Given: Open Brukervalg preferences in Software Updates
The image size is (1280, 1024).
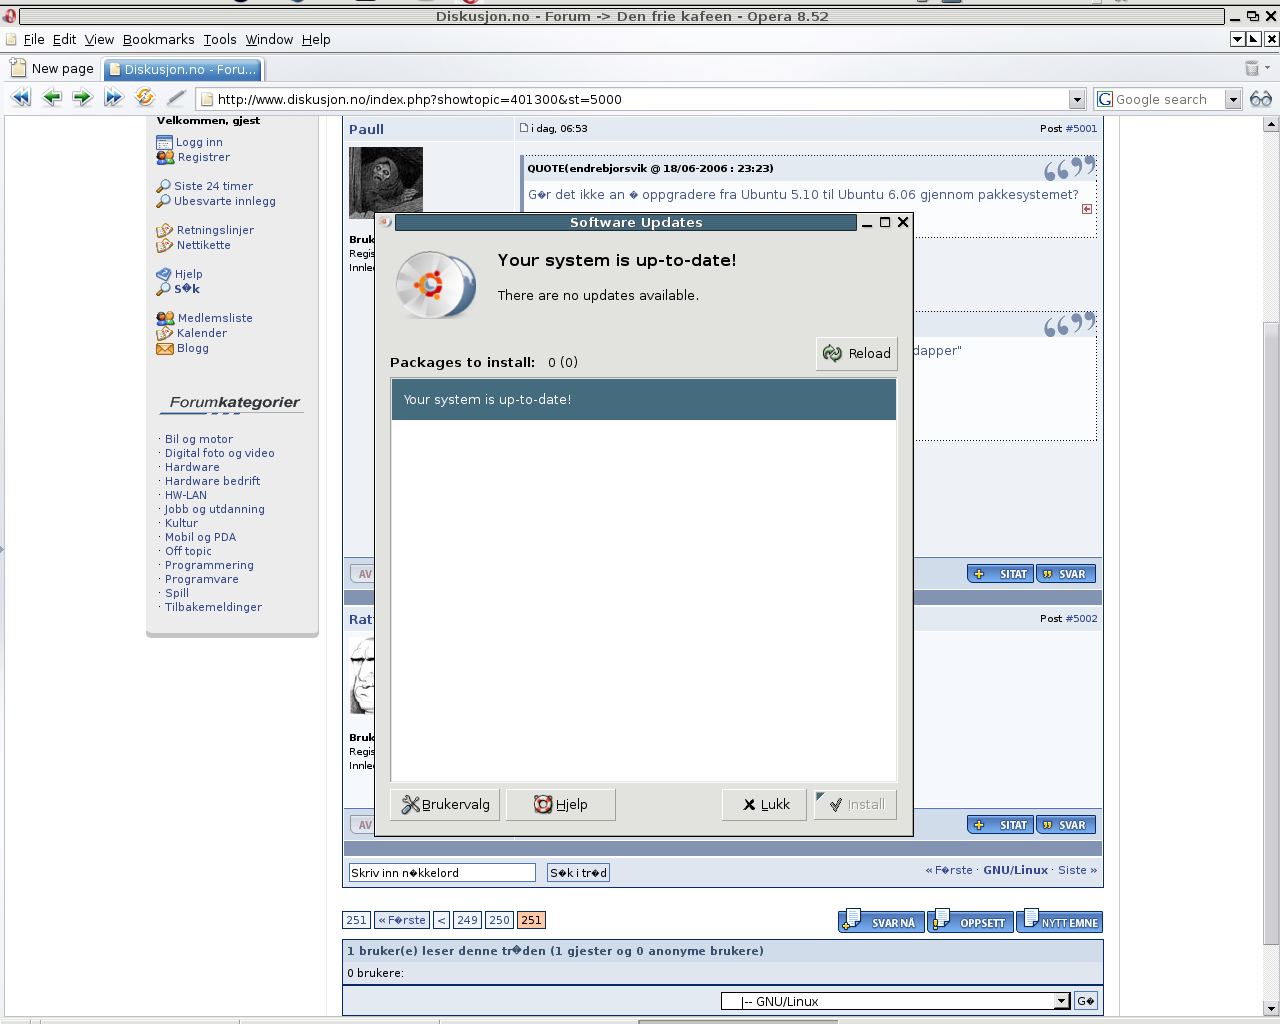Looking at the screenshot, I should [x=446, y=804].
